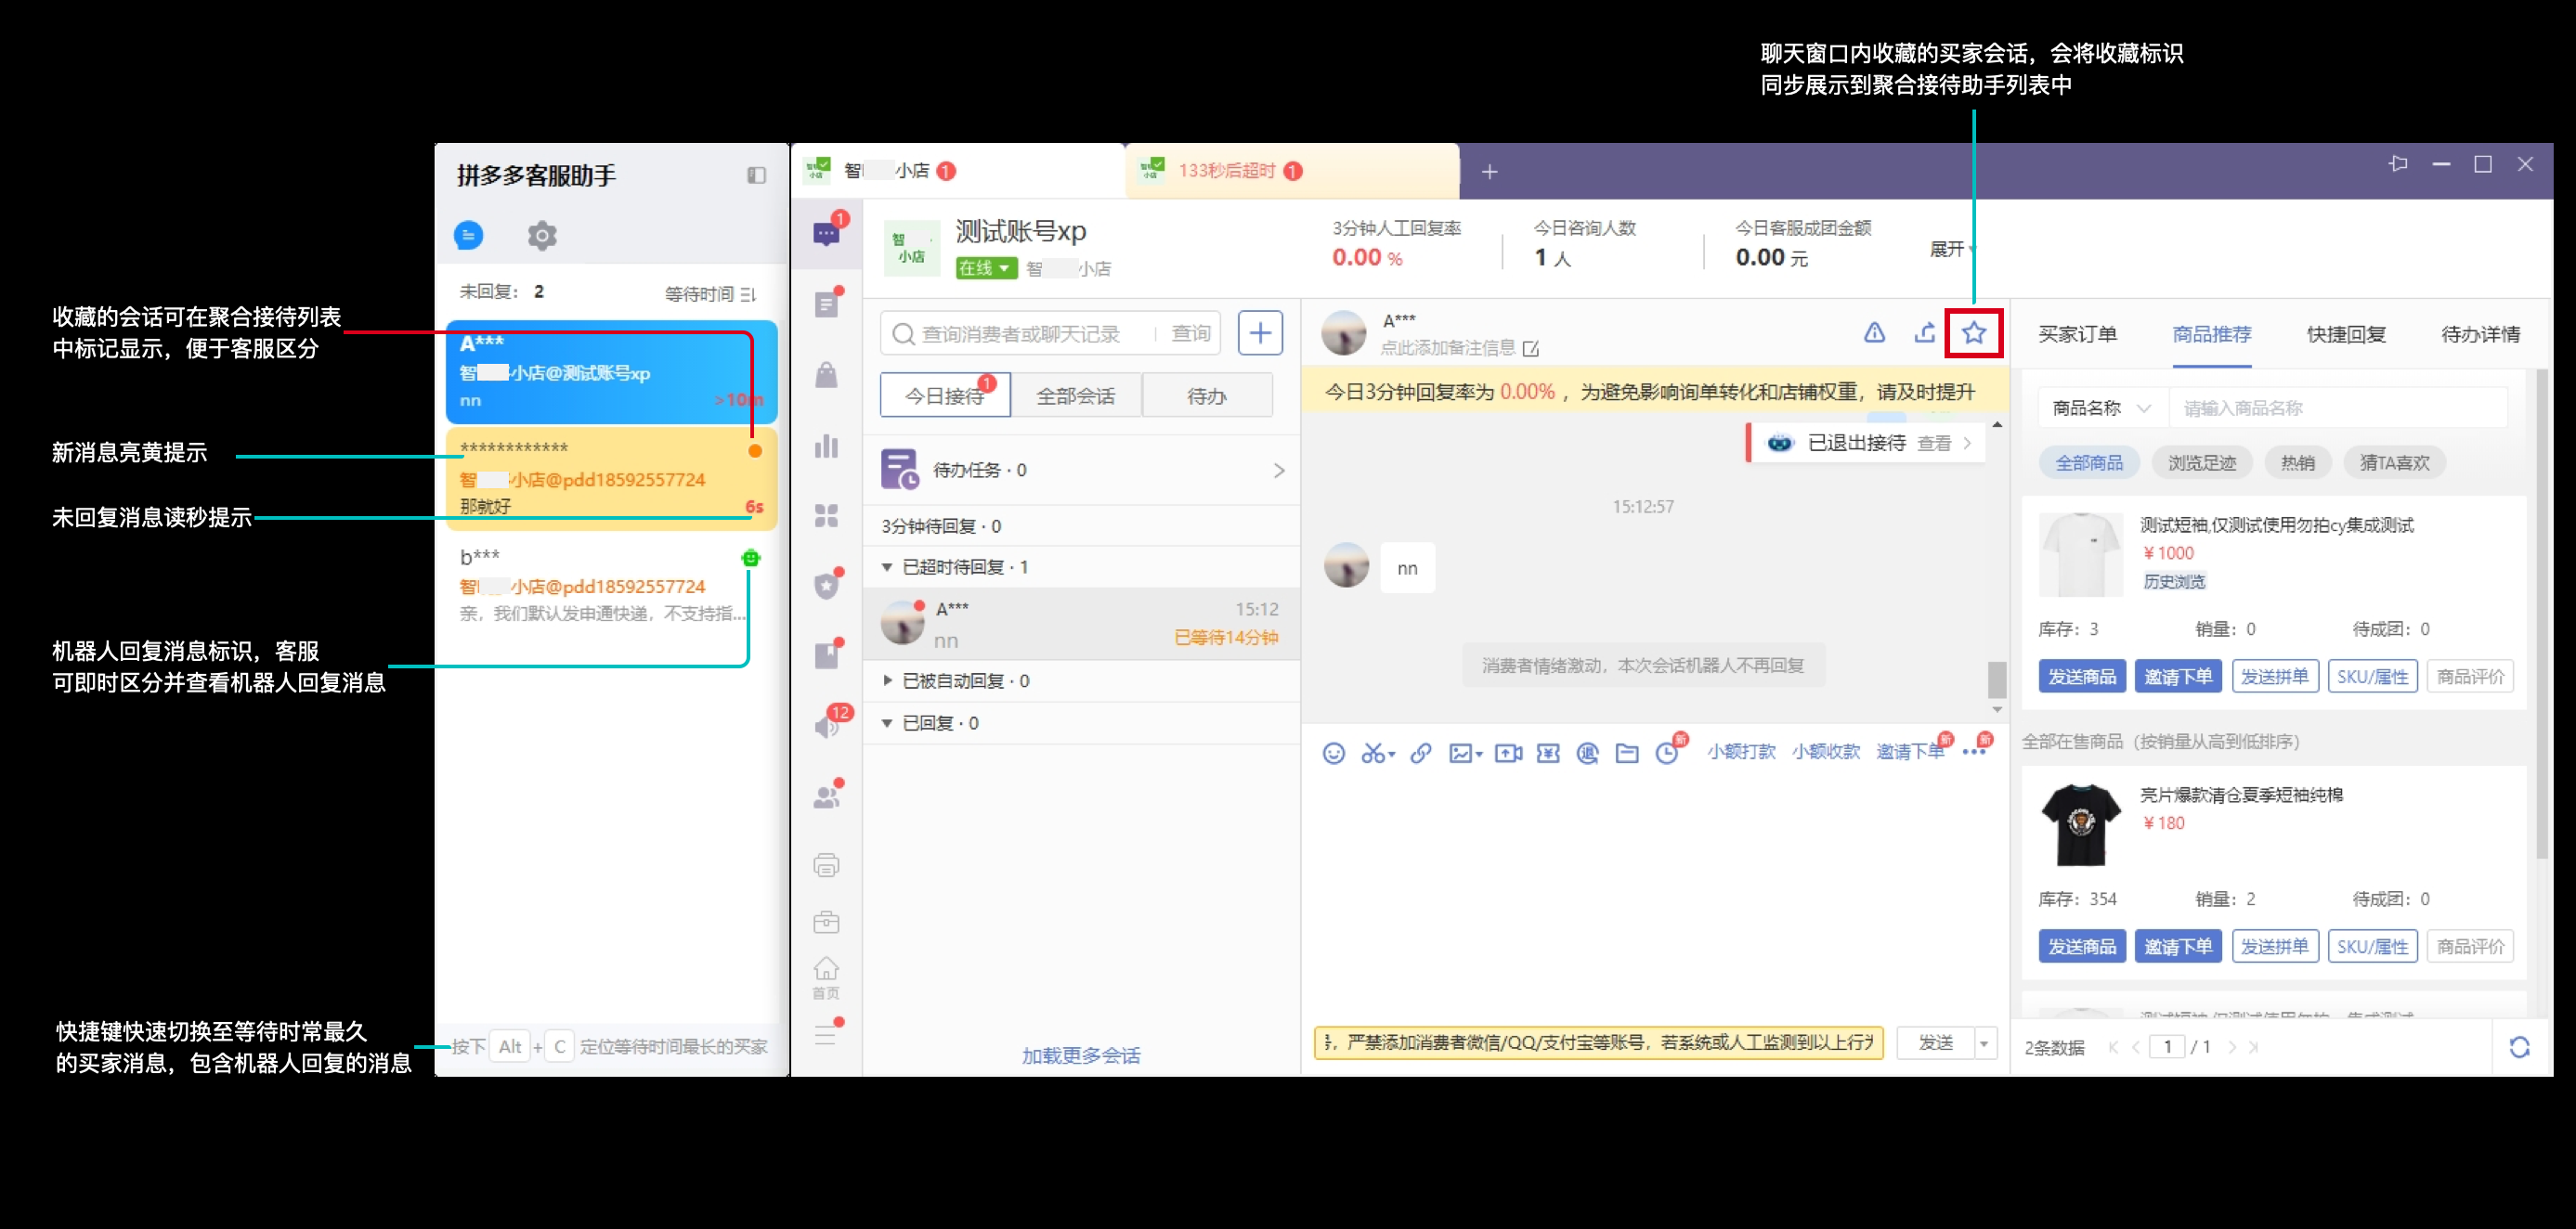Screen dimensions: 2576x1229
Task: Send an image via picture icon
Action: click(x=1465, y=753)
